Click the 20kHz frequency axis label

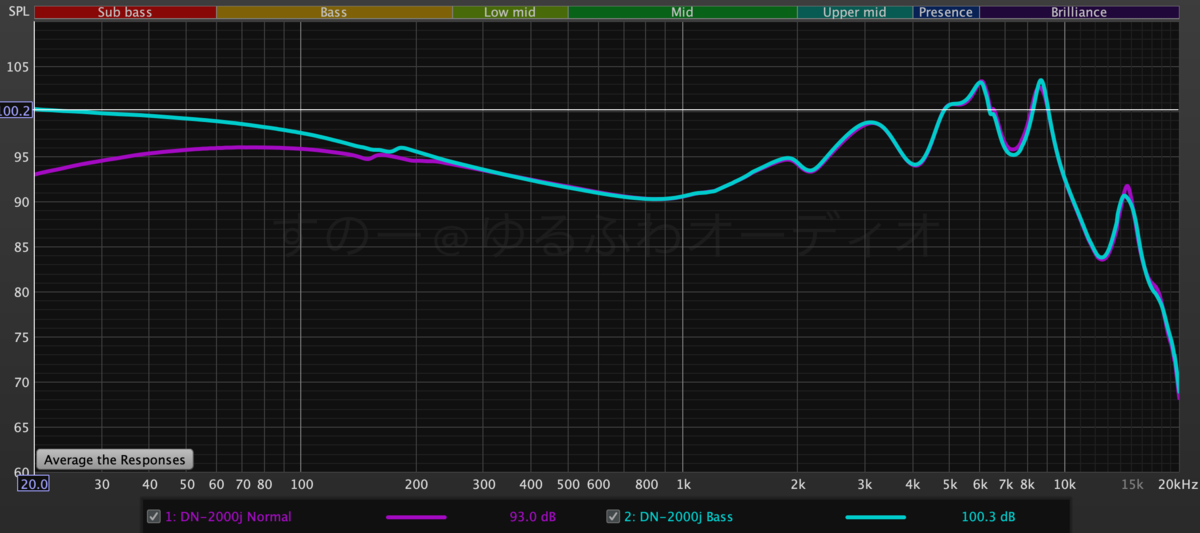coord(1178,484)
